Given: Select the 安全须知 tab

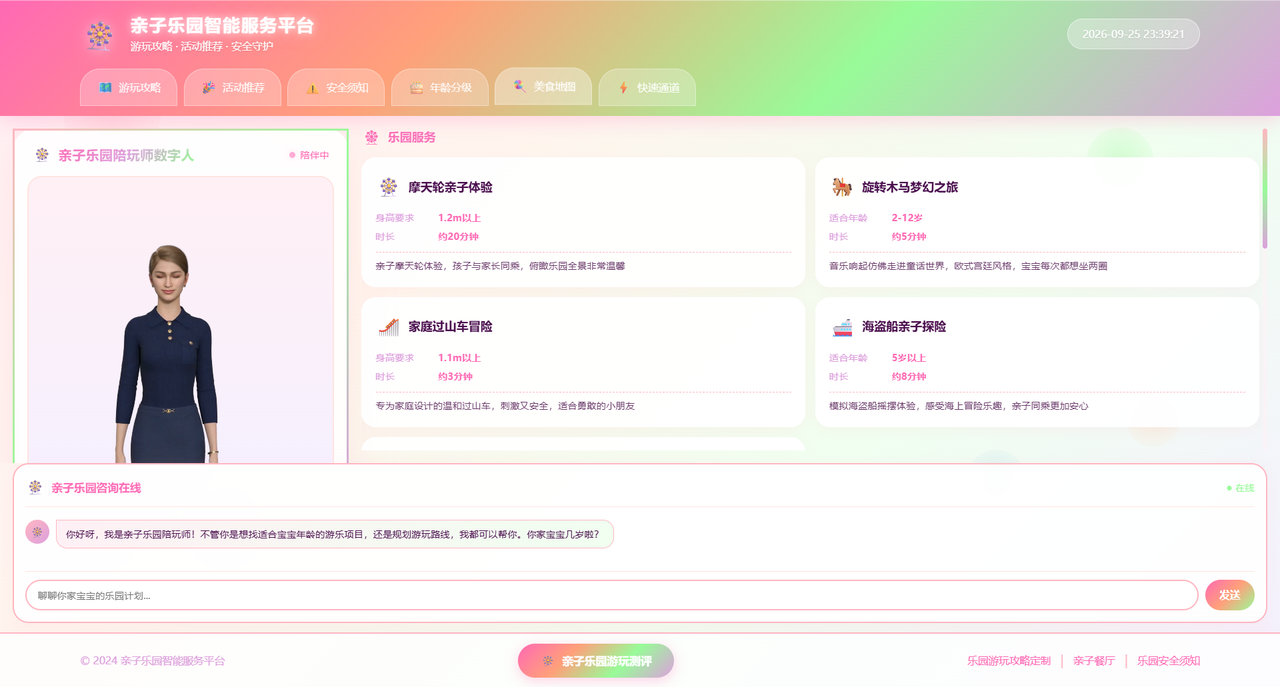Looking at the screenshot, I should pos(336,88).
